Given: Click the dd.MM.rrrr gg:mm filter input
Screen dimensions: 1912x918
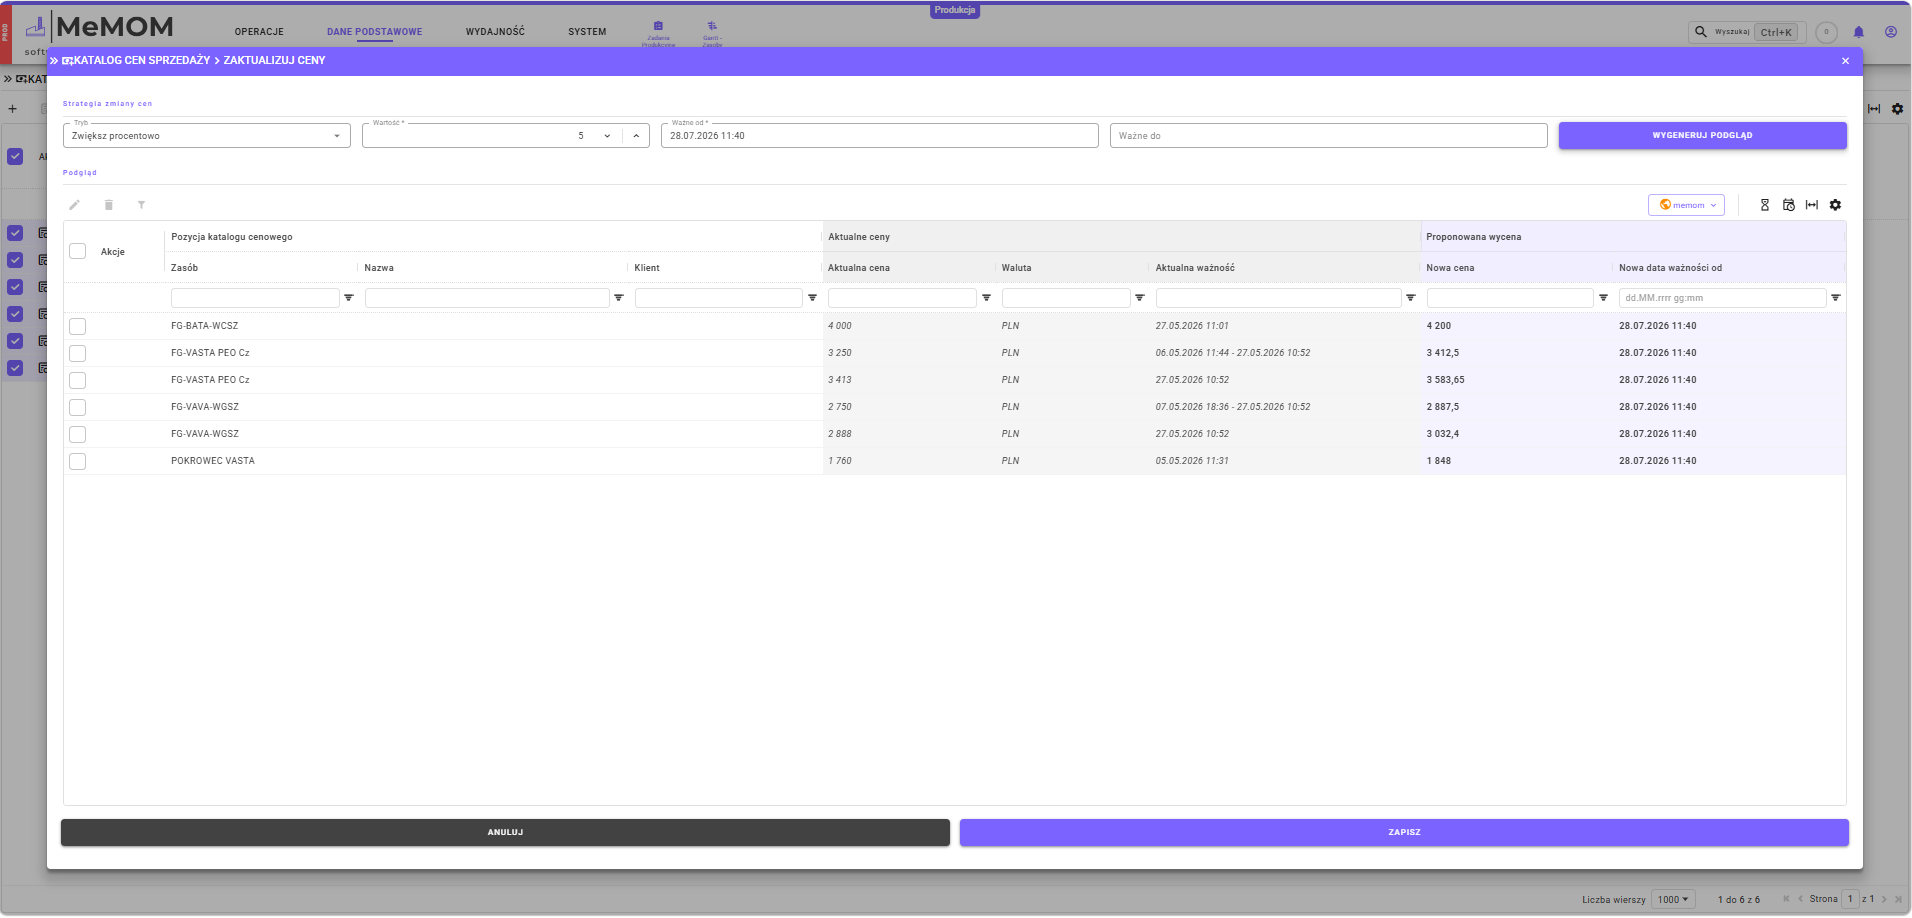Looking at the screenshot, I should pos(1723,298).
